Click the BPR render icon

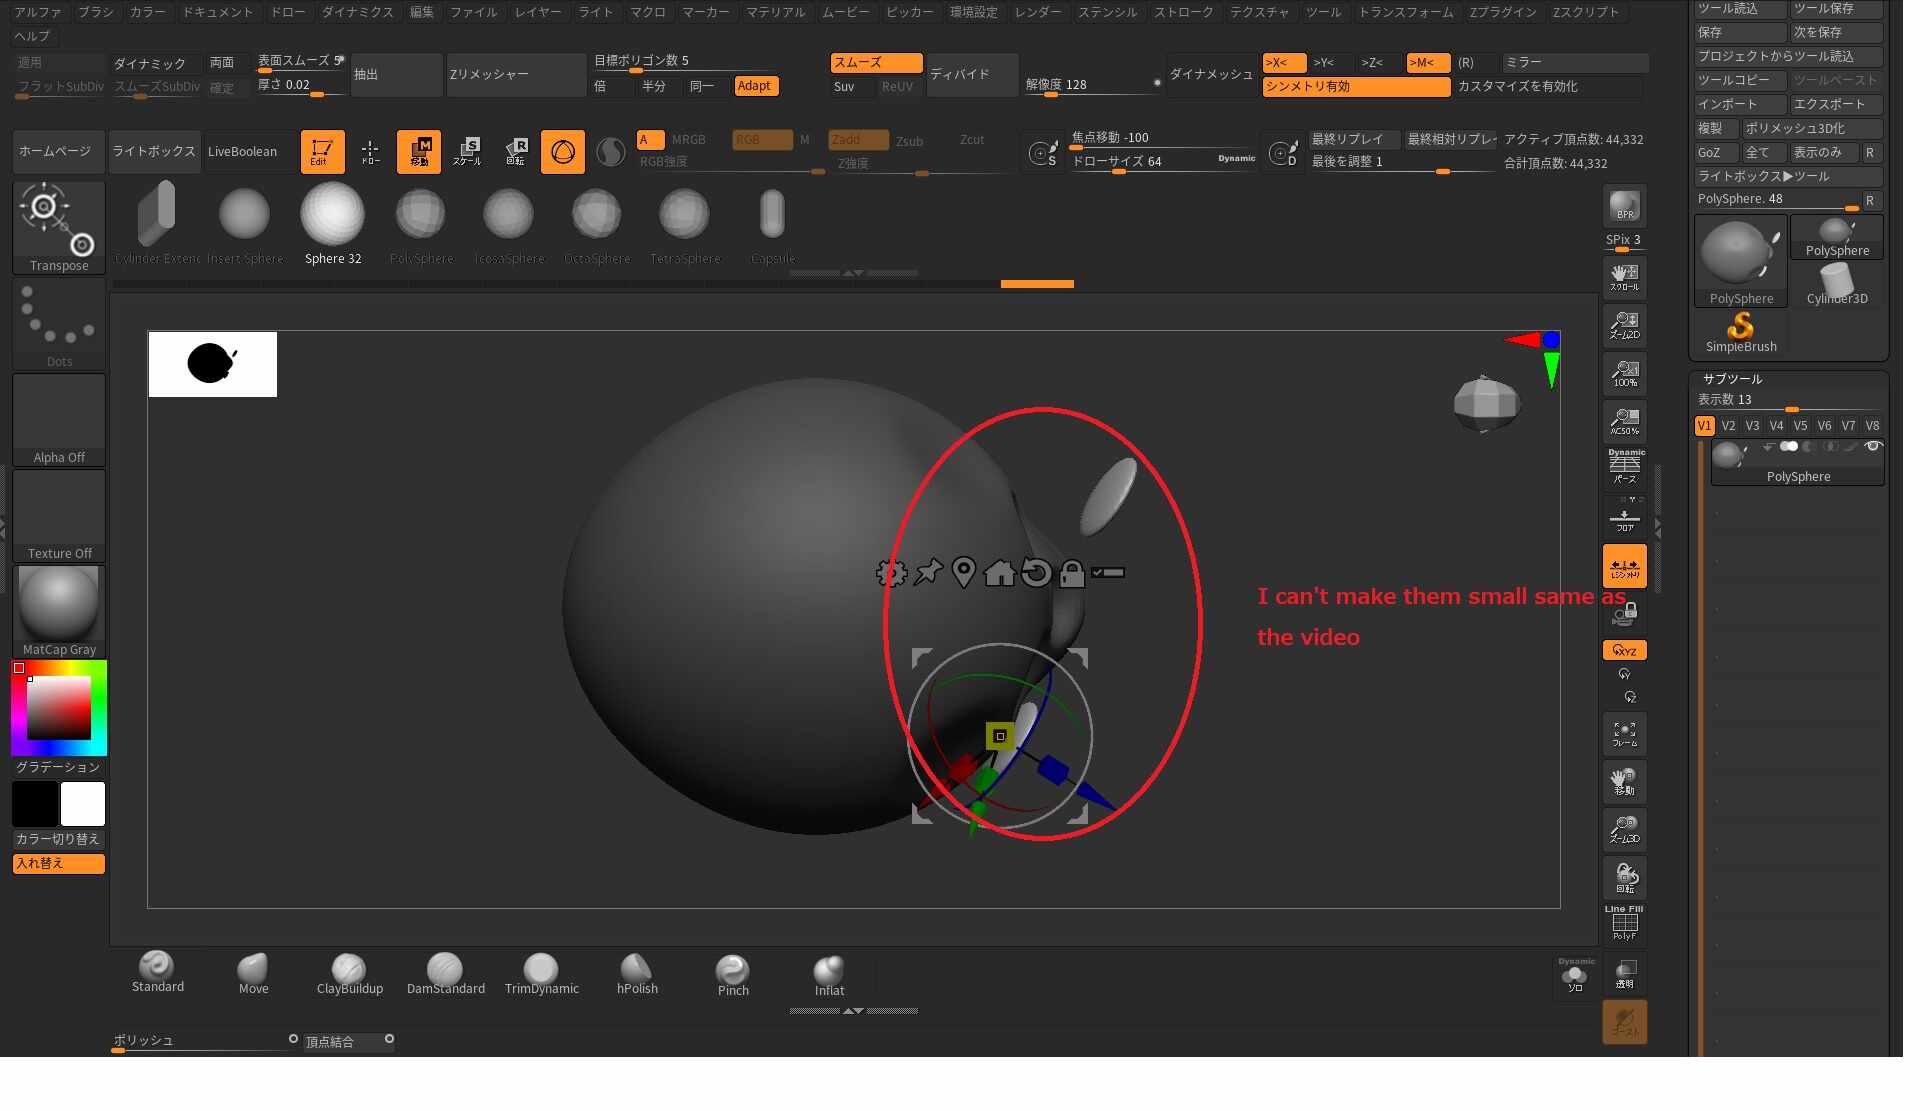(x=1624, y=207)
